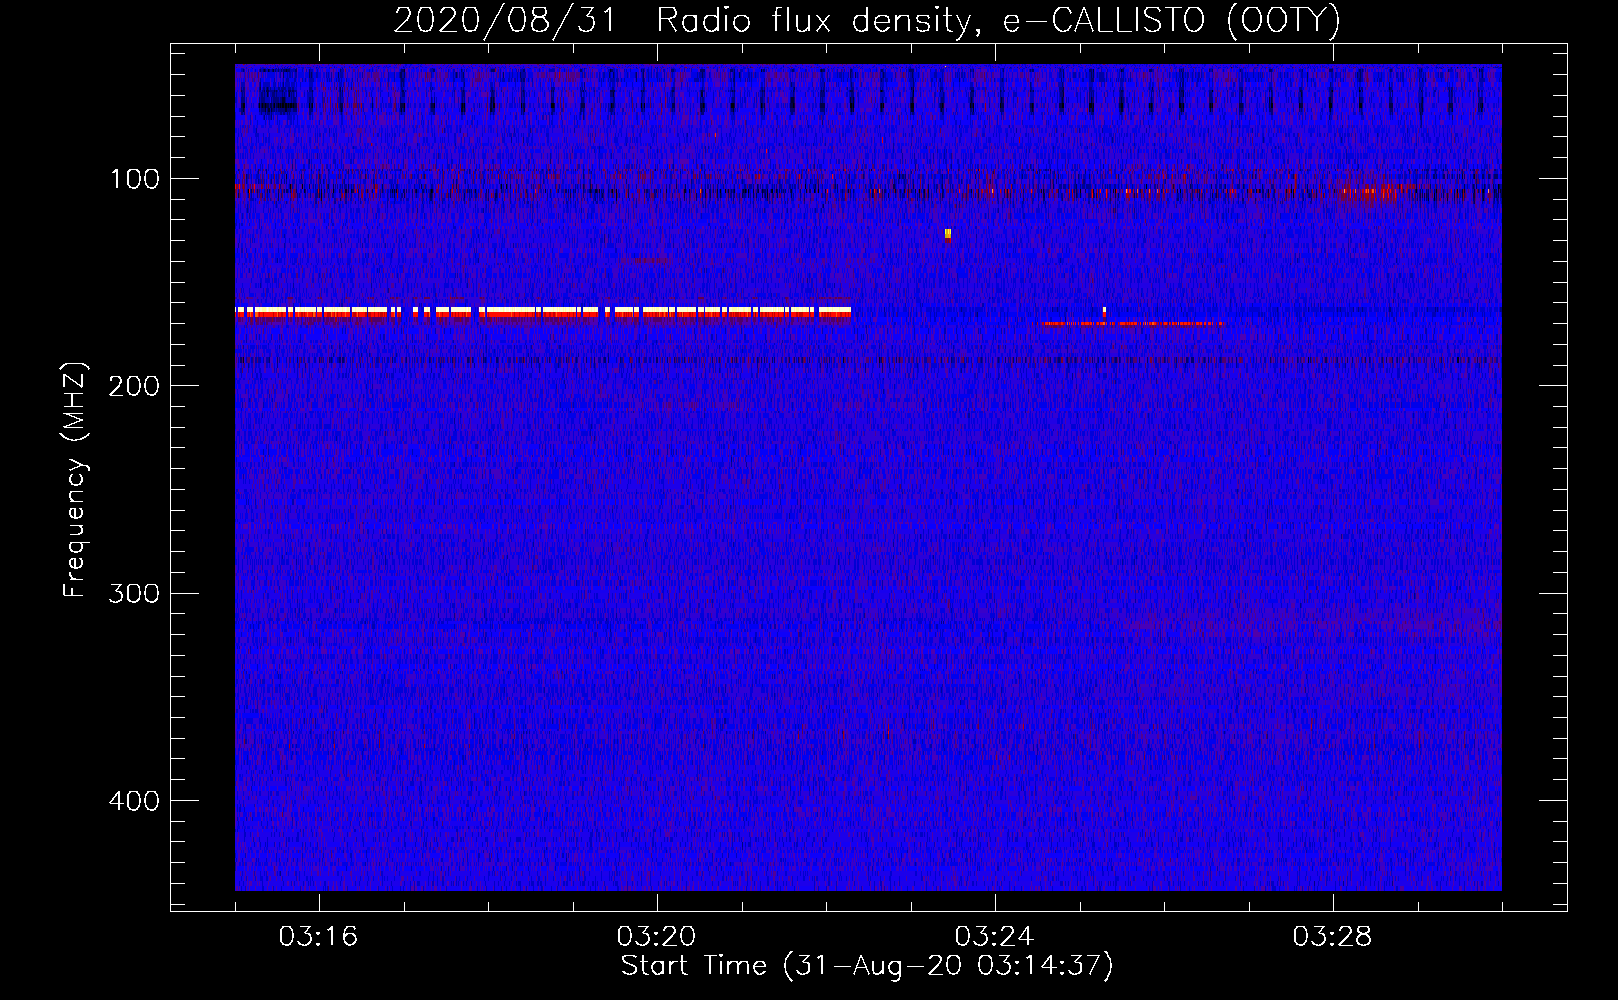Click the 03:28 time tick label

click(1332, 936)
